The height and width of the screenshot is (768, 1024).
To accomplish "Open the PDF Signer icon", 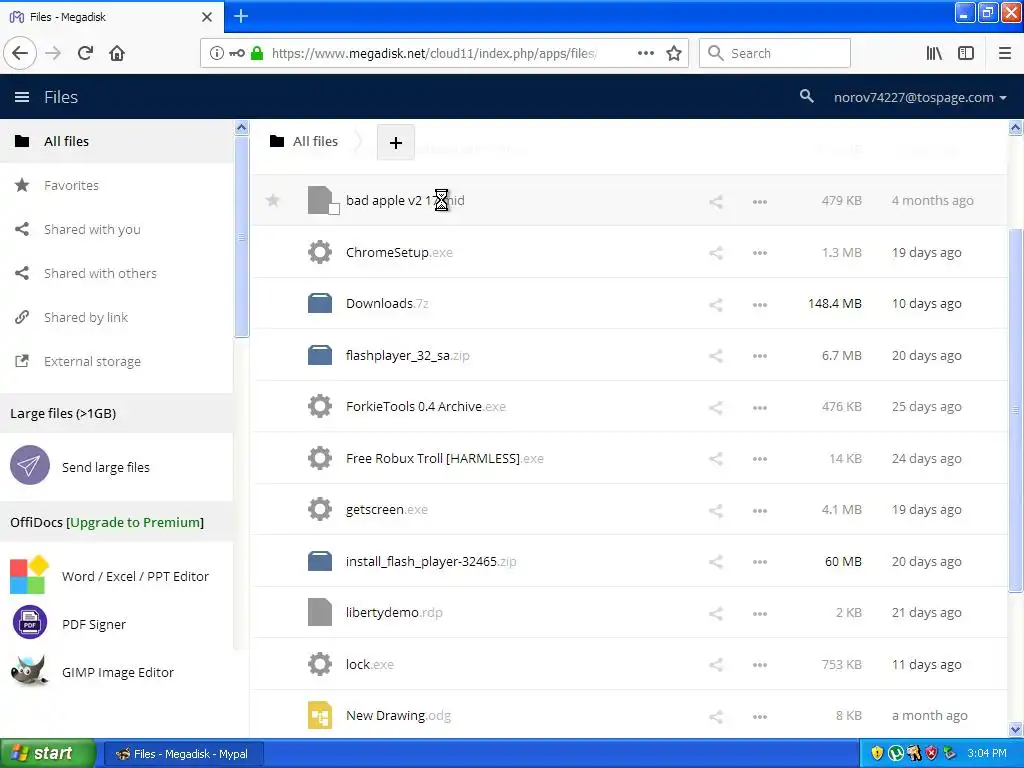I will click(x=29, y=622).
